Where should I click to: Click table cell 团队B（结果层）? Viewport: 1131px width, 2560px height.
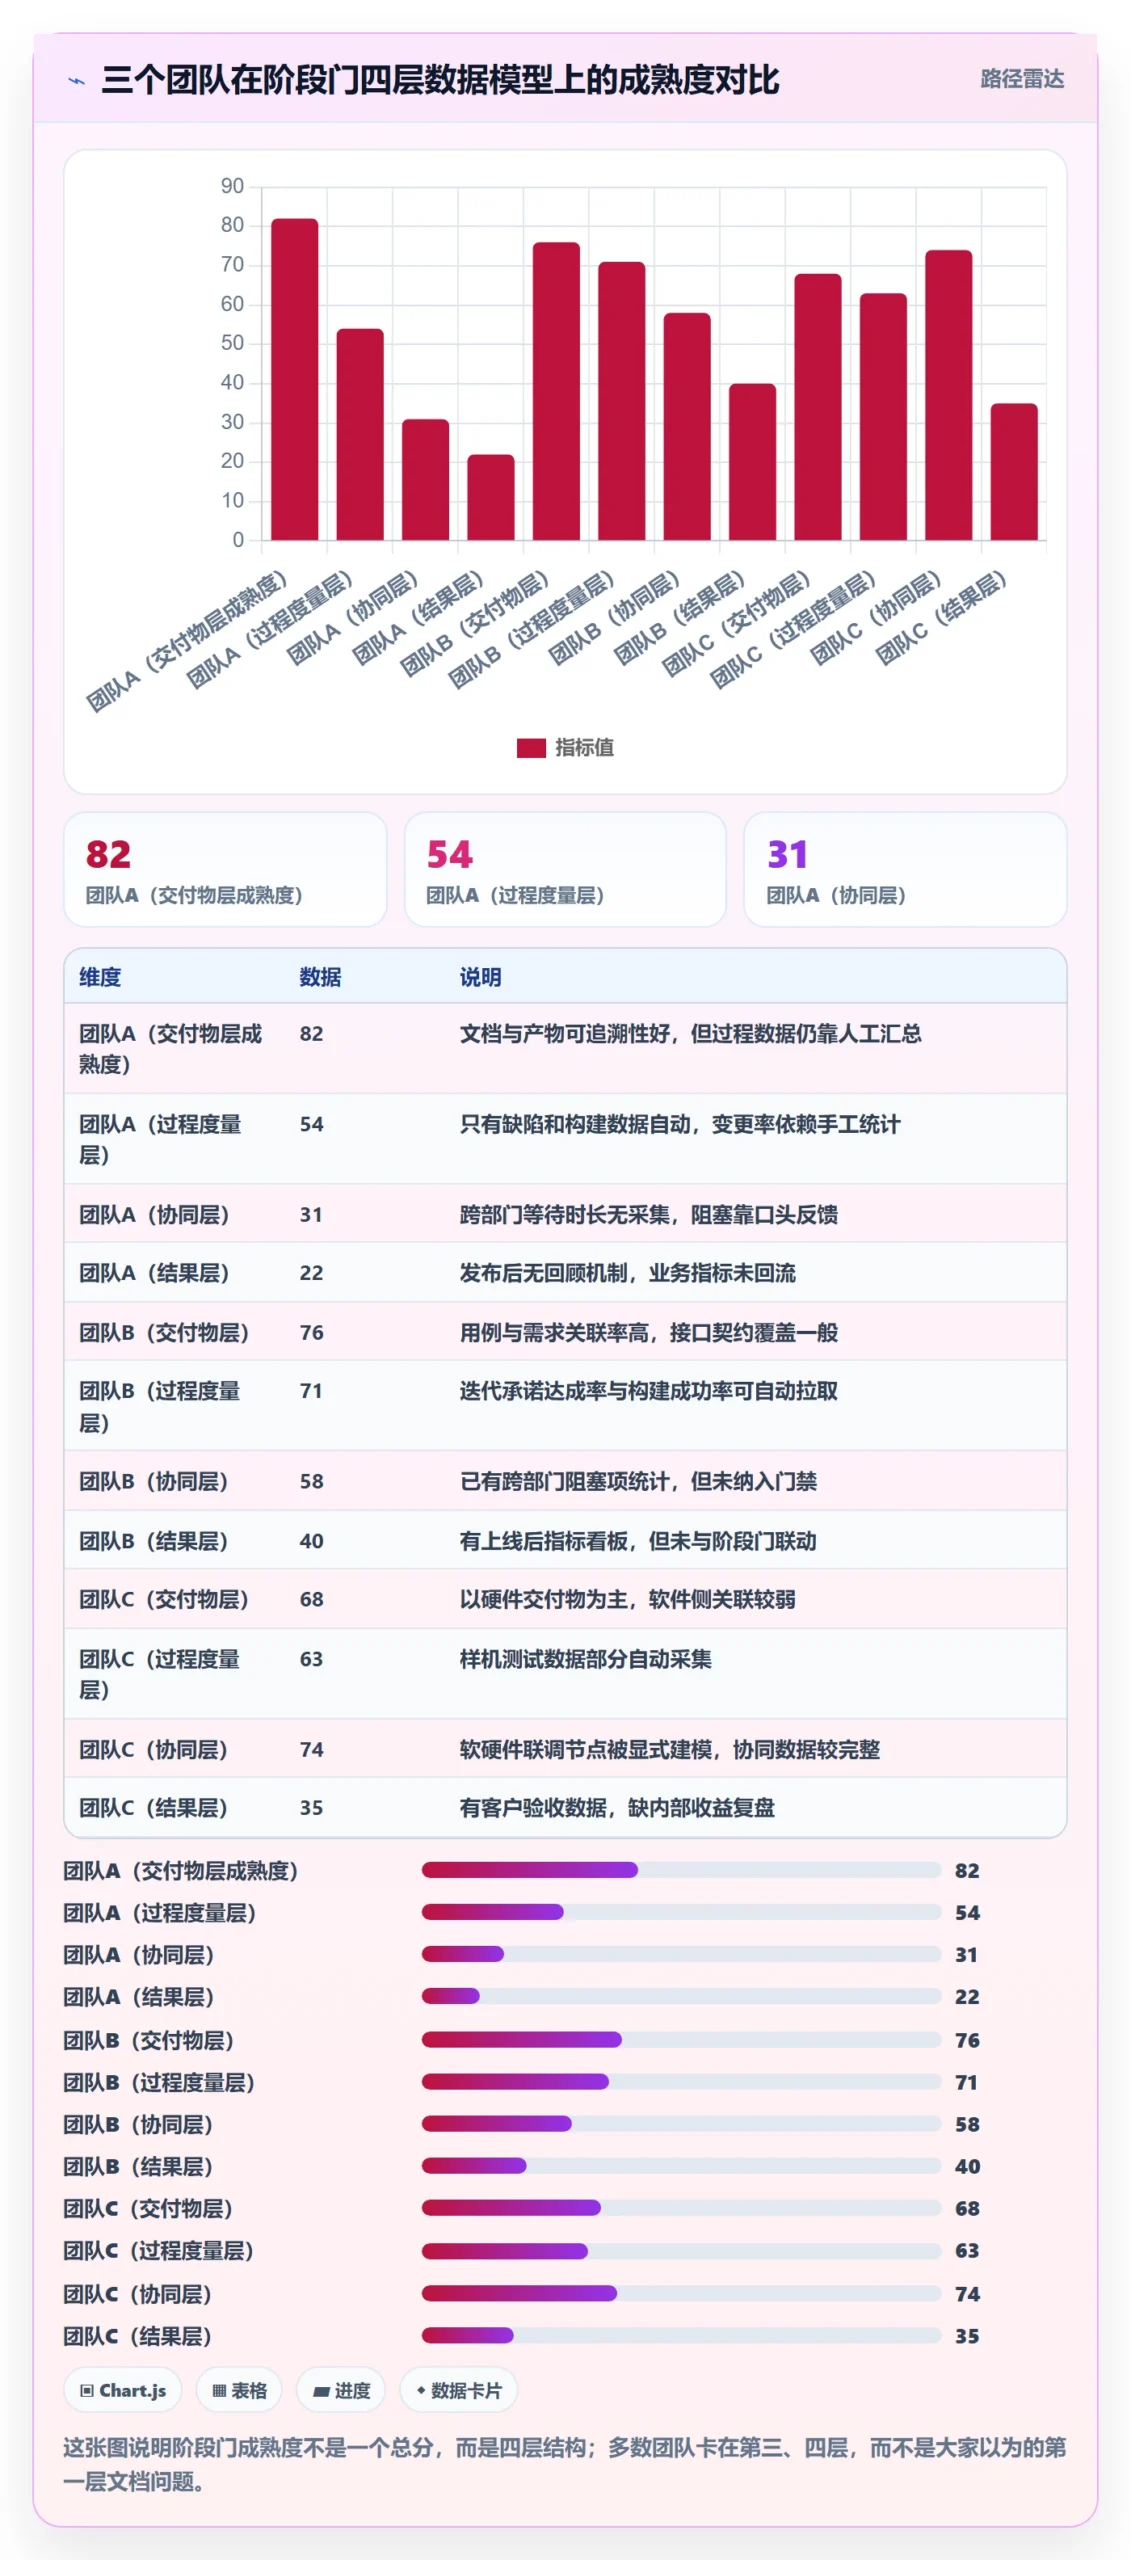pyautogui.click(x=154, y=1541)
